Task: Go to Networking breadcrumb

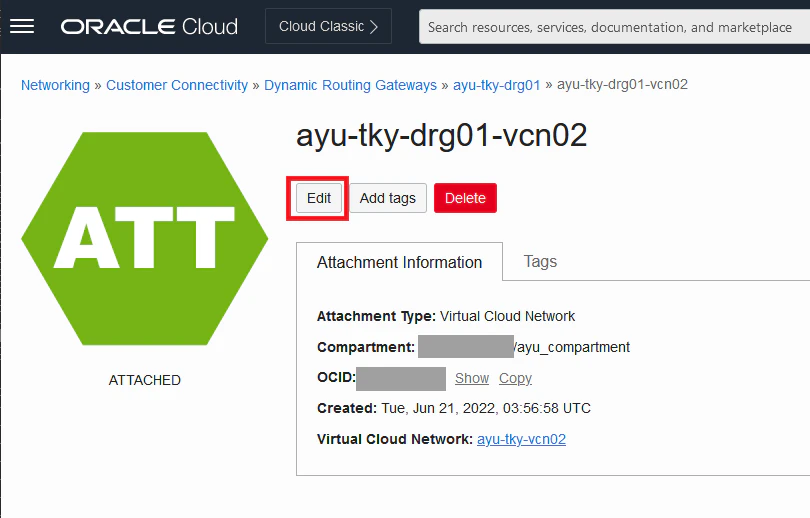Action: 55,85
